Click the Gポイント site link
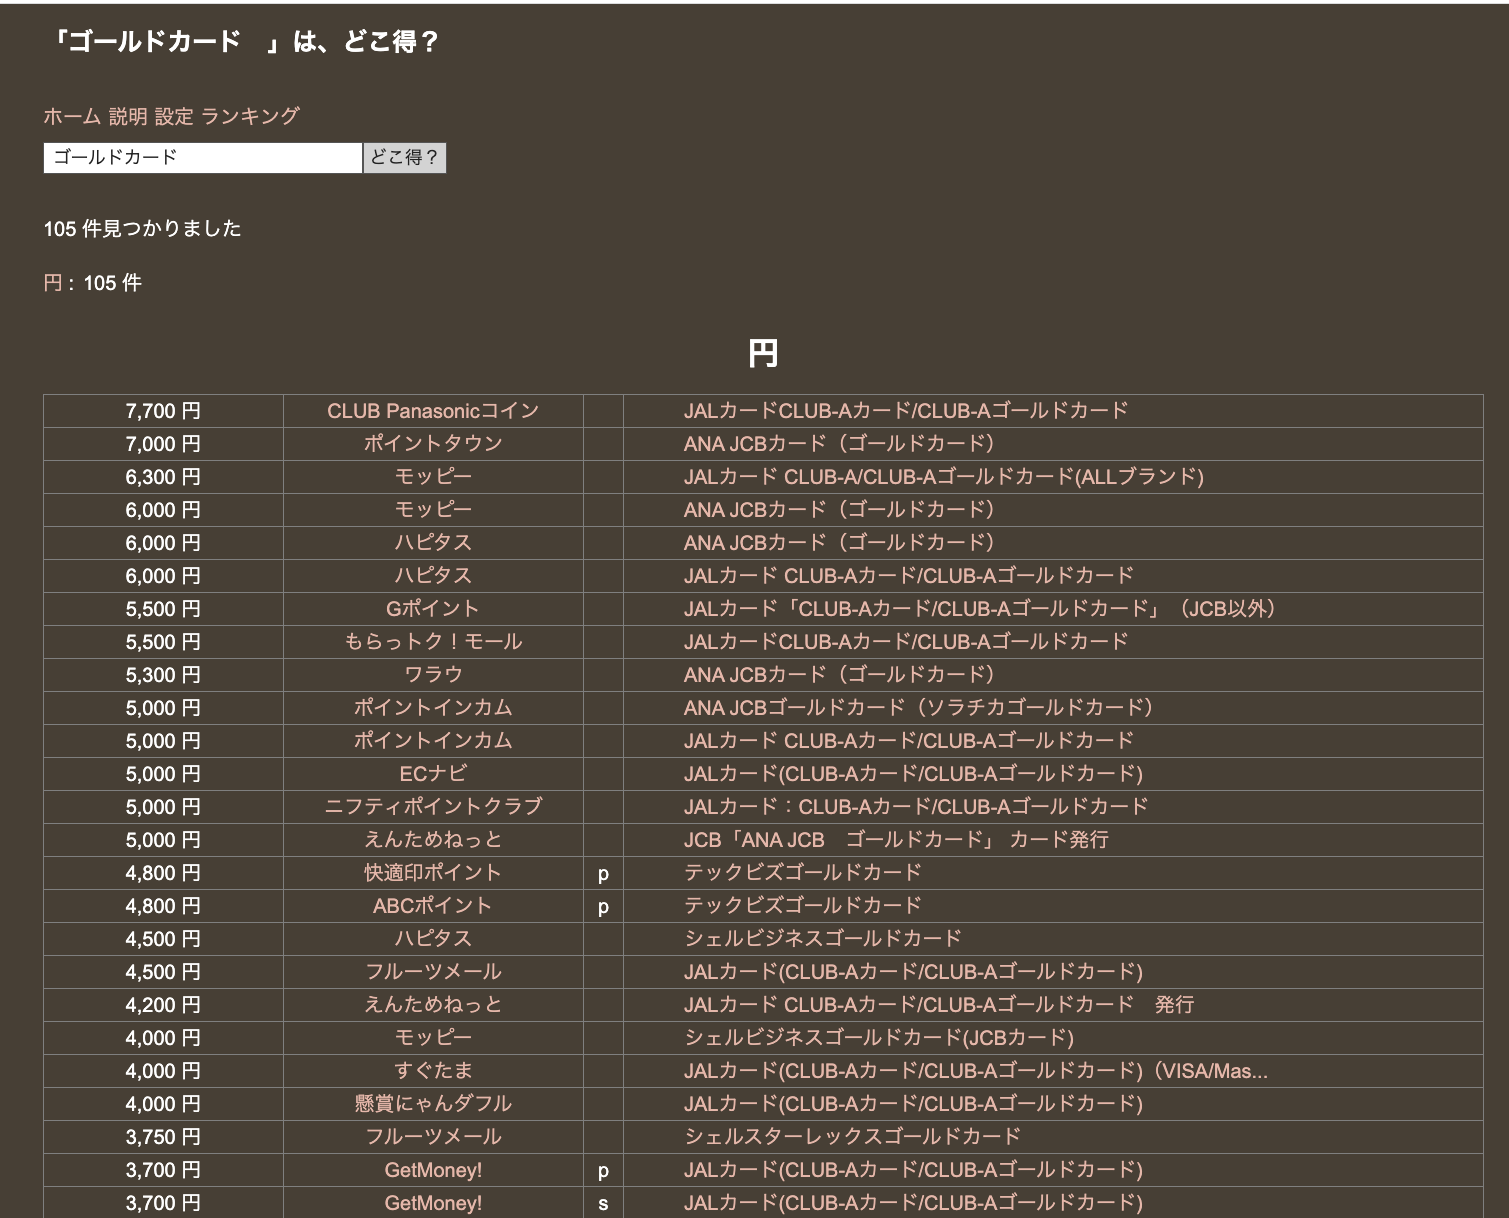 tap(432, 609)
